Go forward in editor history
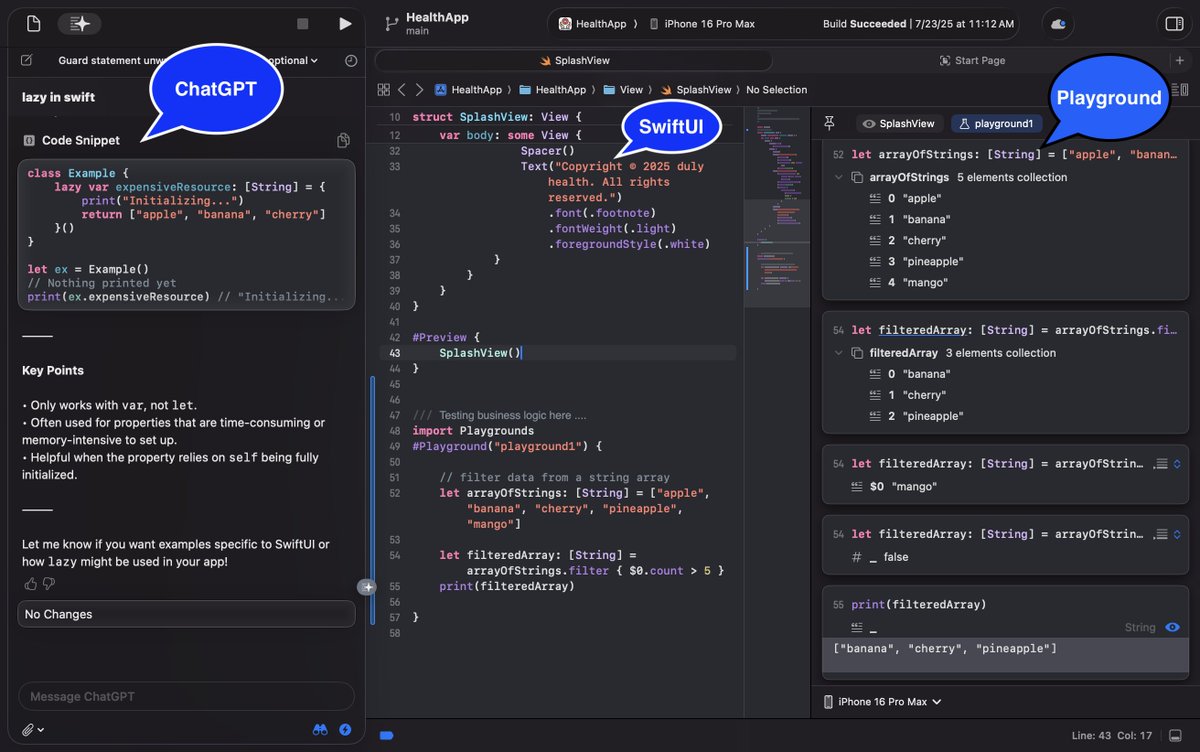Viewport: 1200px width, 752px height. tap(419, 90)
